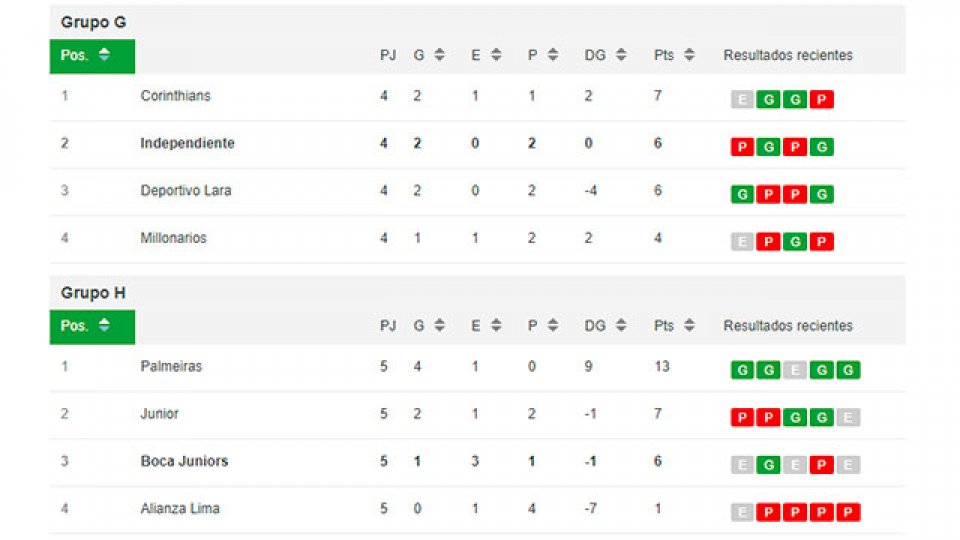Click Alianza Lima's first gray E result badge
960x540 pixels.
[742, 513]
